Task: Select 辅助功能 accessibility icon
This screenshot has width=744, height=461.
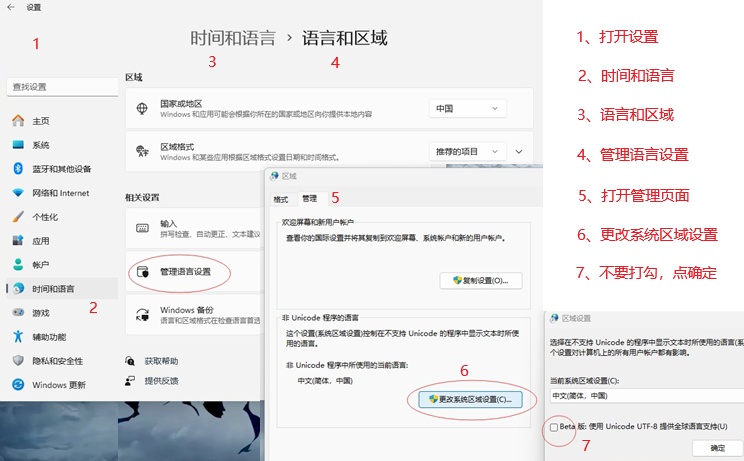Action: point(18,337)
